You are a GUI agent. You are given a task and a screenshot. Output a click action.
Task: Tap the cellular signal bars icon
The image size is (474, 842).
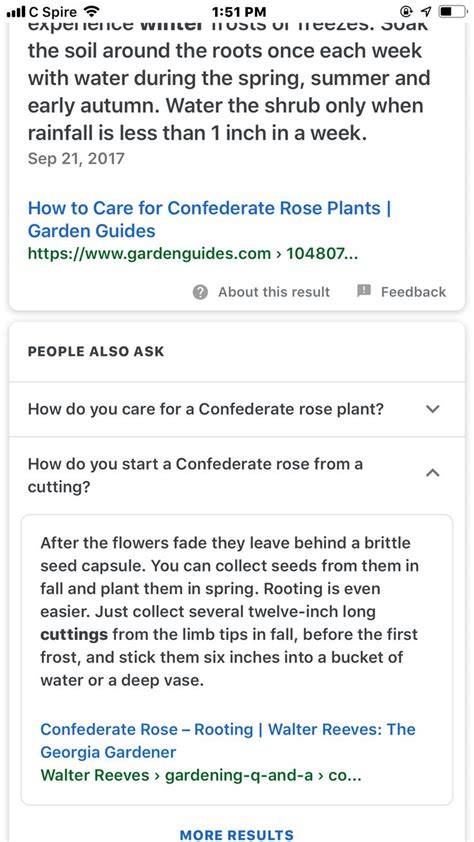16,11
